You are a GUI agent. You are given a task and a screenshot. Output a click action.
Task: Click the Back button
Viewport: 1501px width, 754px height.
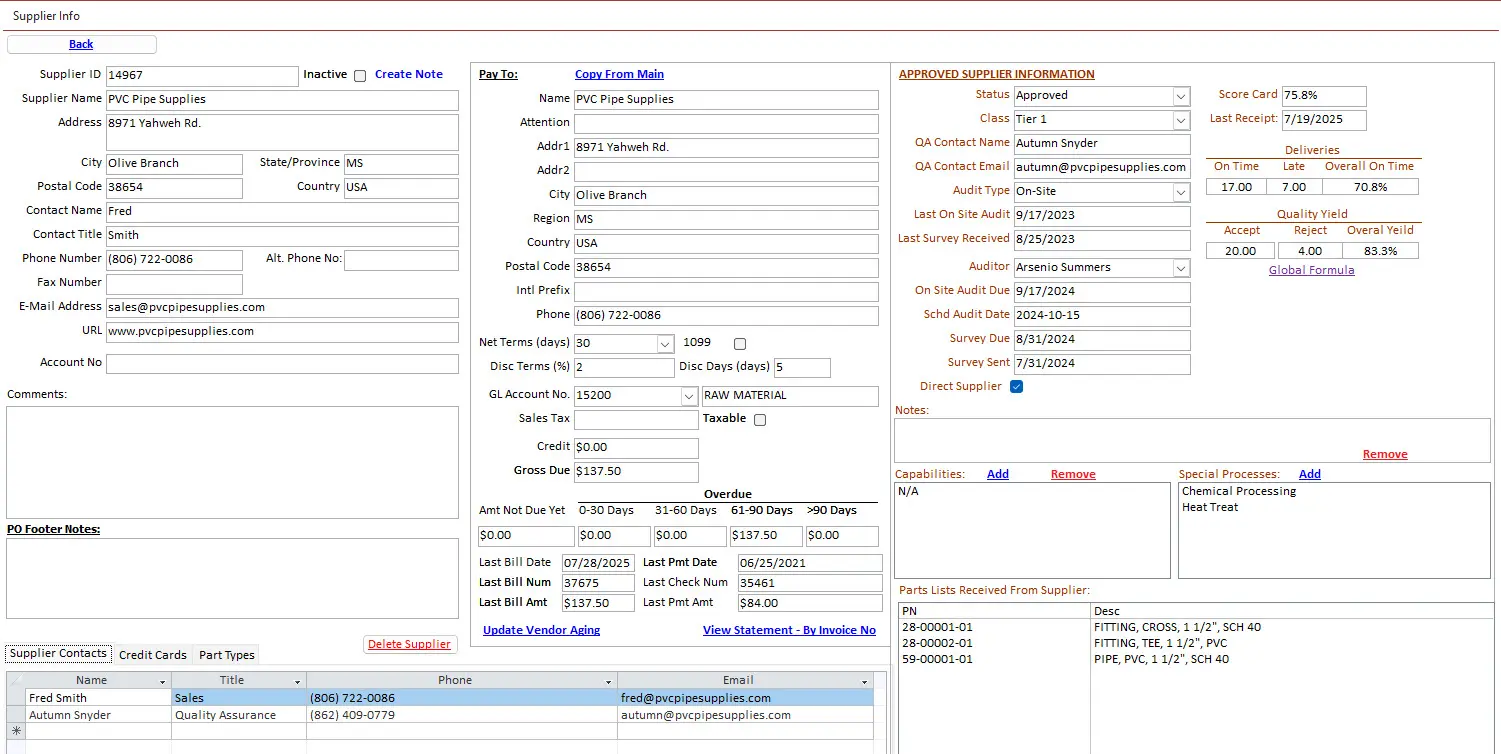pyautogui.click(x=81, y=44)
